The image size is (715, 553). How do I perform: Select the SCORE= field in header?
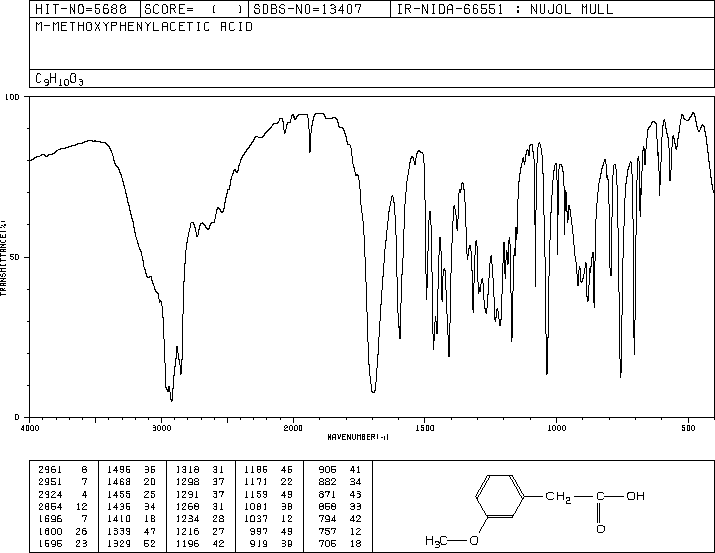coord(194,9)
